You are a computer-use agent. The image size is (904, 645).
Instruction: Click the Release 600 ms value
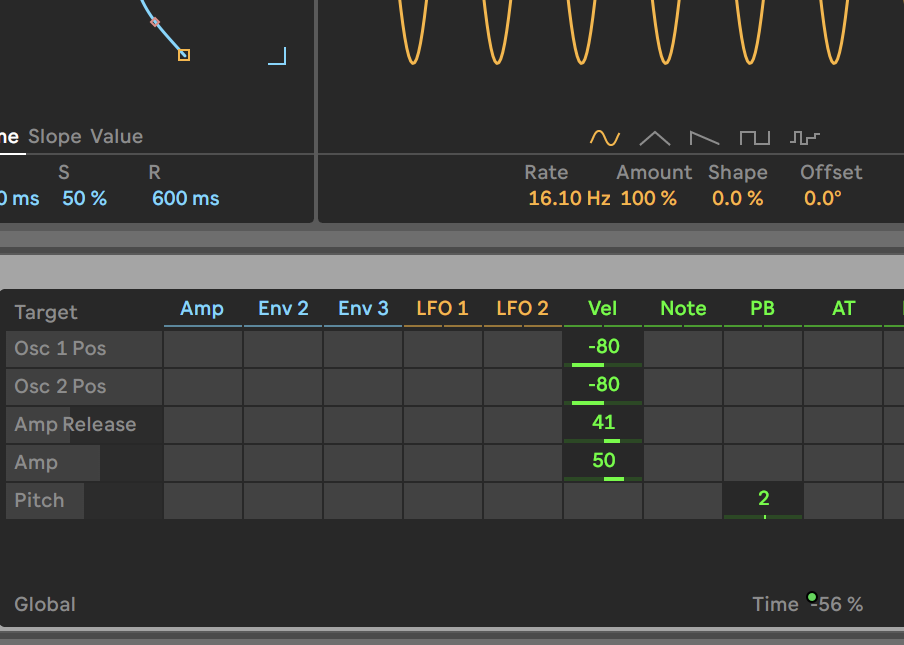[186, 199]
